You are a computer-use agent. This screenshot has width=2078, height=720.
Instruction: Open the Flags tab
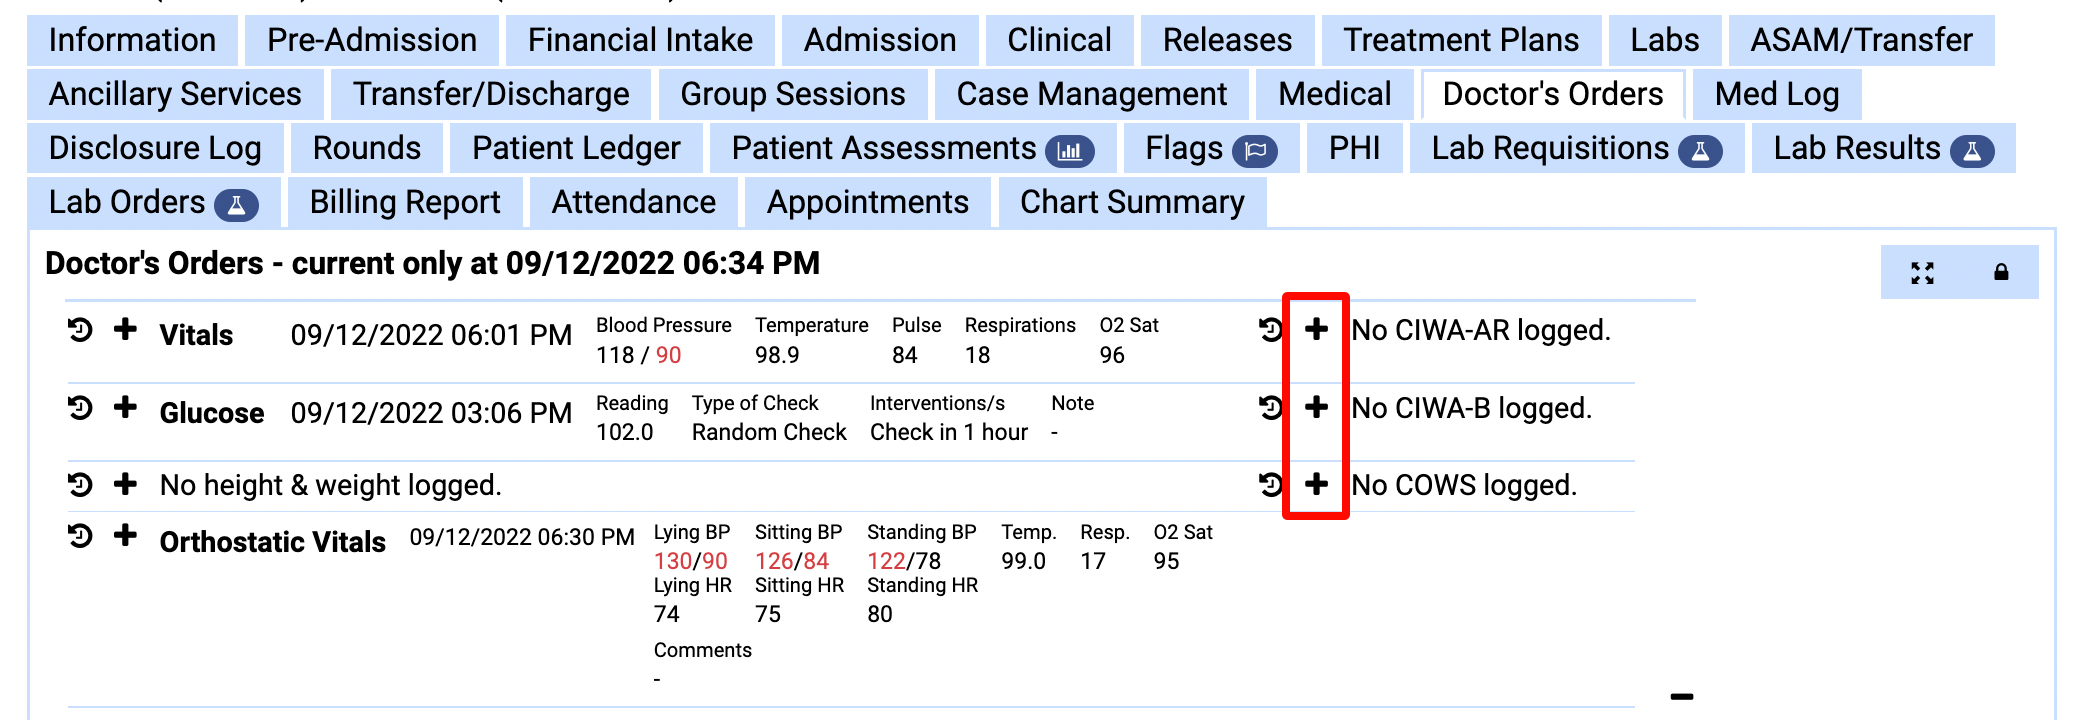coord(1210,148)
